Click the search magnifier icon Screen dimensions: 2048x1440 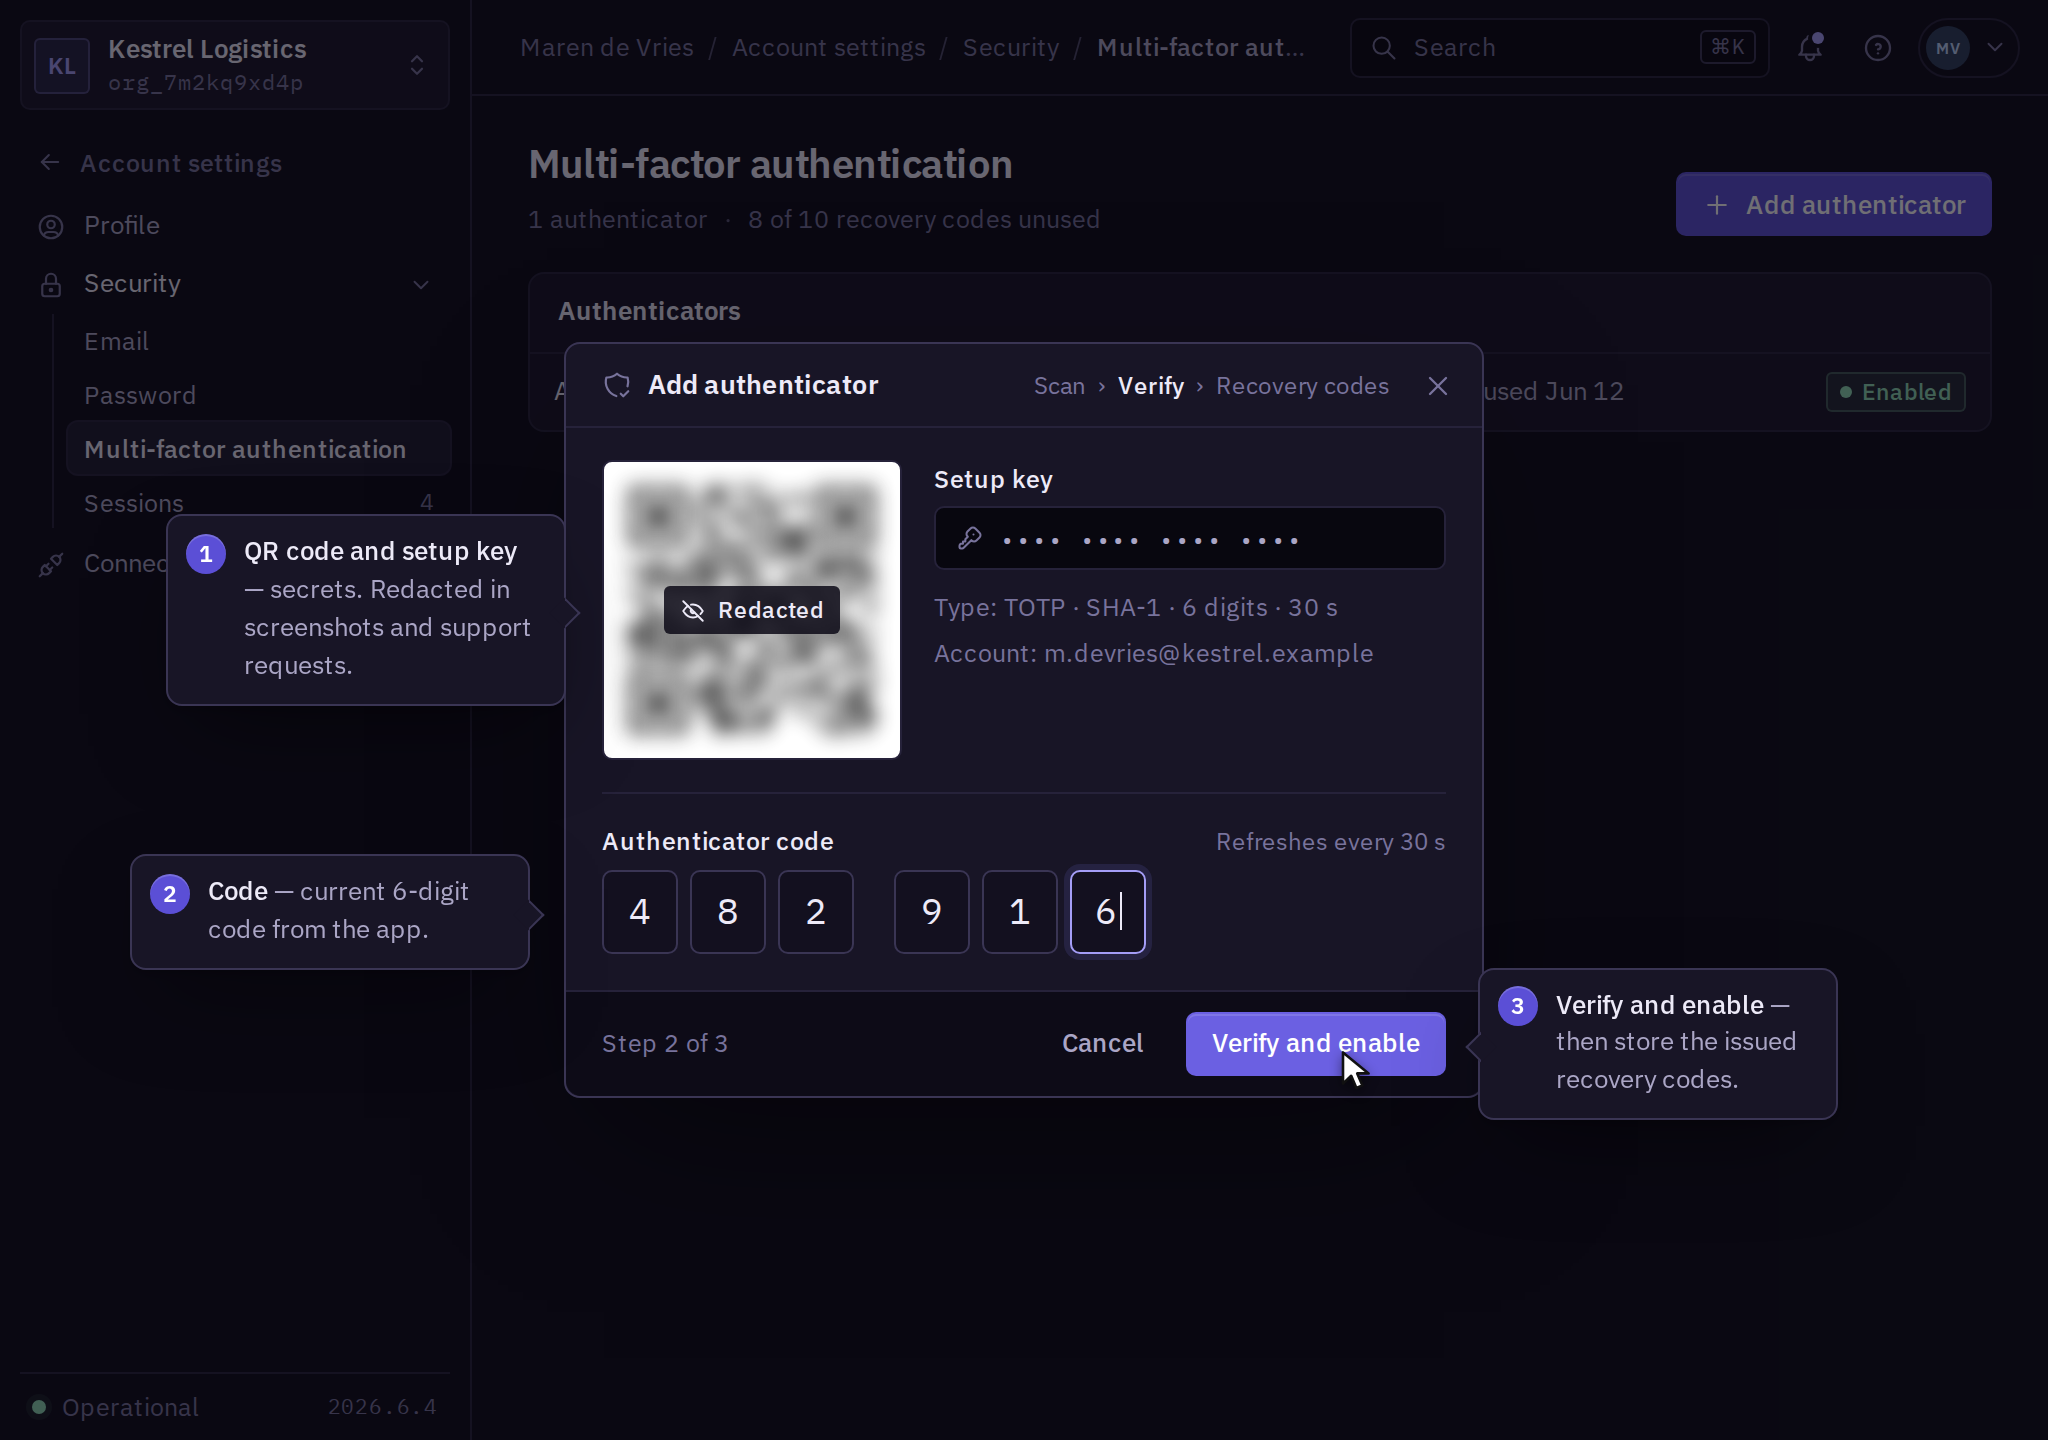(1383, 47)
